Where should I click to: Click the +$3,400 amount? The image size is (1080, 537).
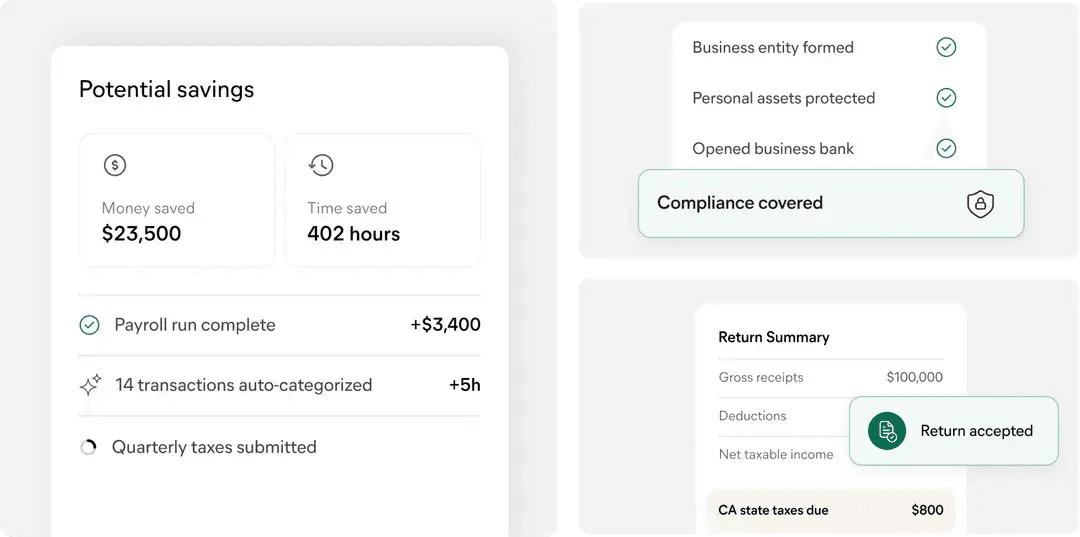click(446, 325)
